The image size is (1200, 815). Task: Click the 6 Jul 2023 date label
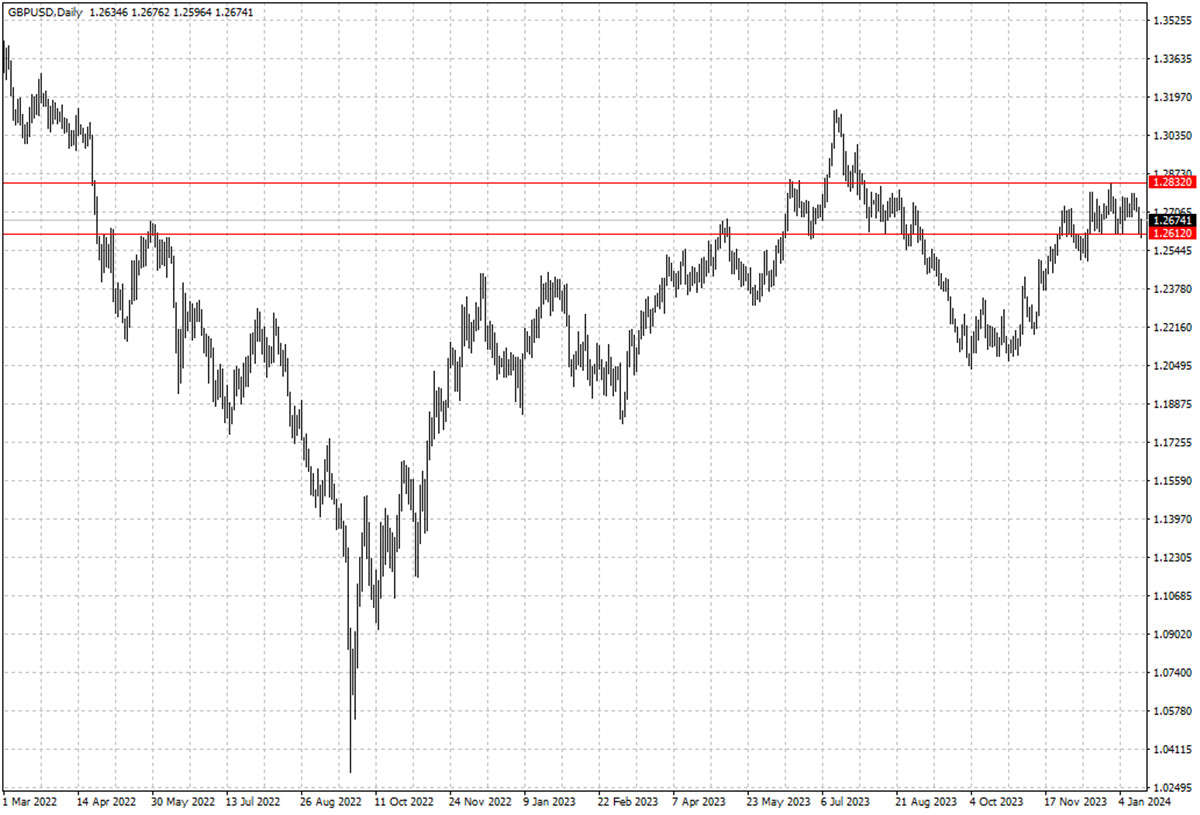click(848, 802)
